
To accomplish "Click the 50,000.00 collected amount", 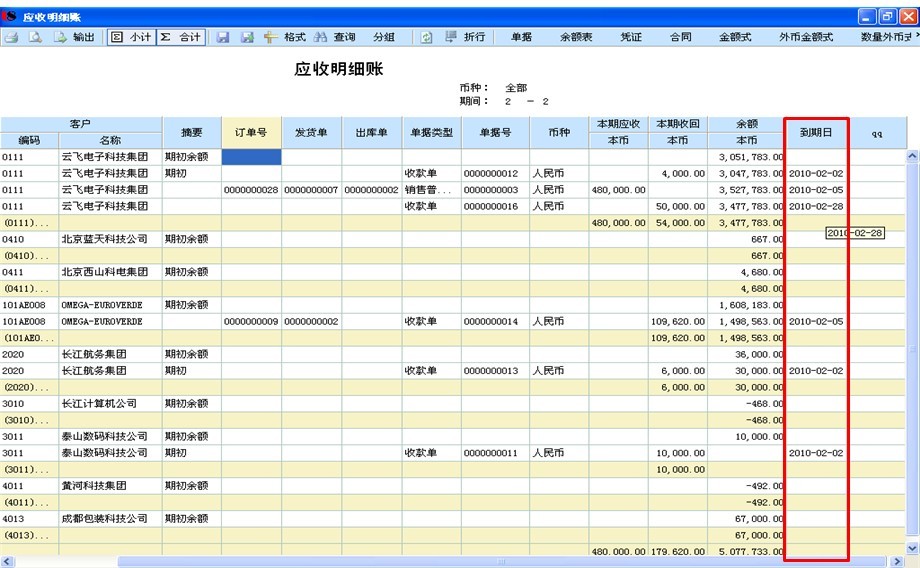I will (680, 206).
